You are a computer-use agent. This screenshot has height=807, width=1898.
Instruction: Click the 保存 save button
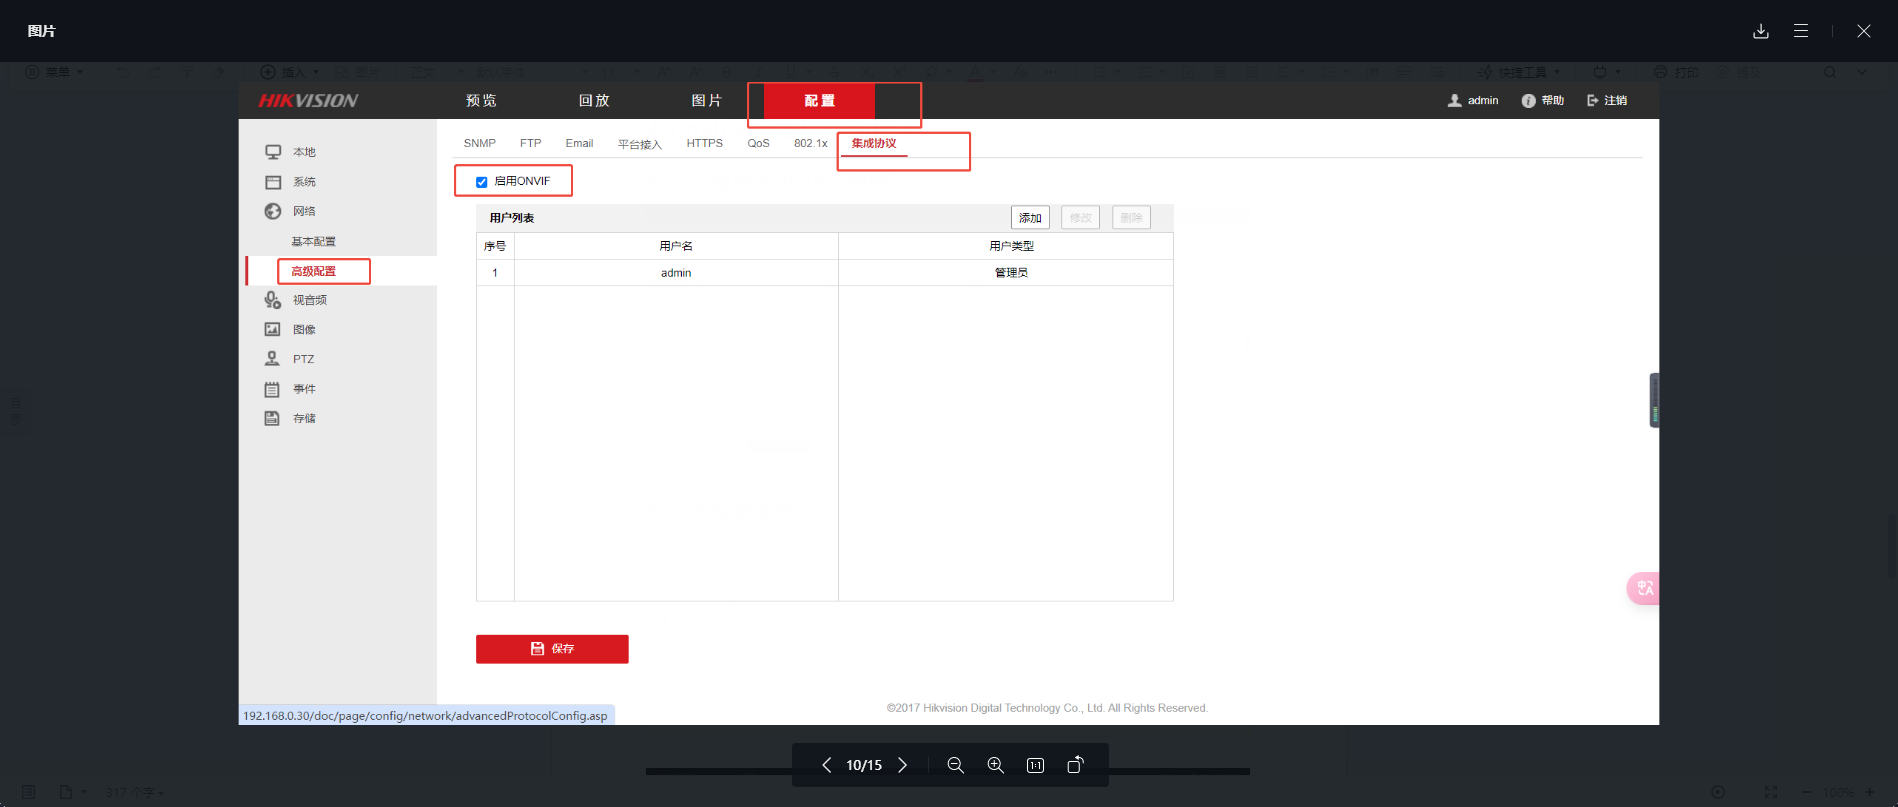552,649
